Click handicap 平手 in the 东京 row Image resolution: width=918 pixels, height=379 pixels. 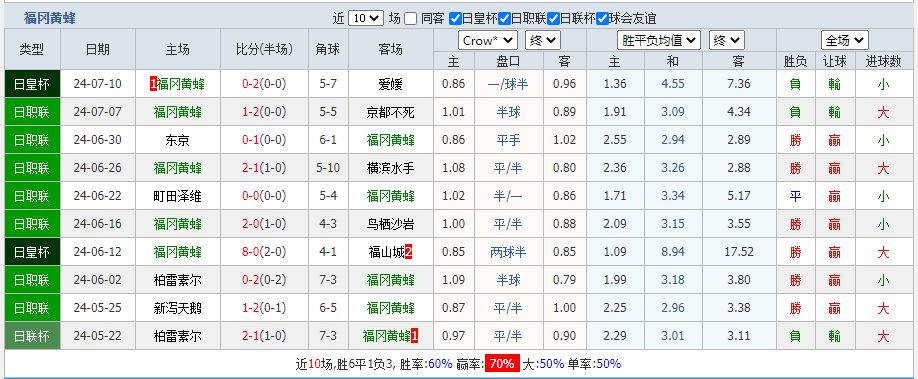(508, 140)
